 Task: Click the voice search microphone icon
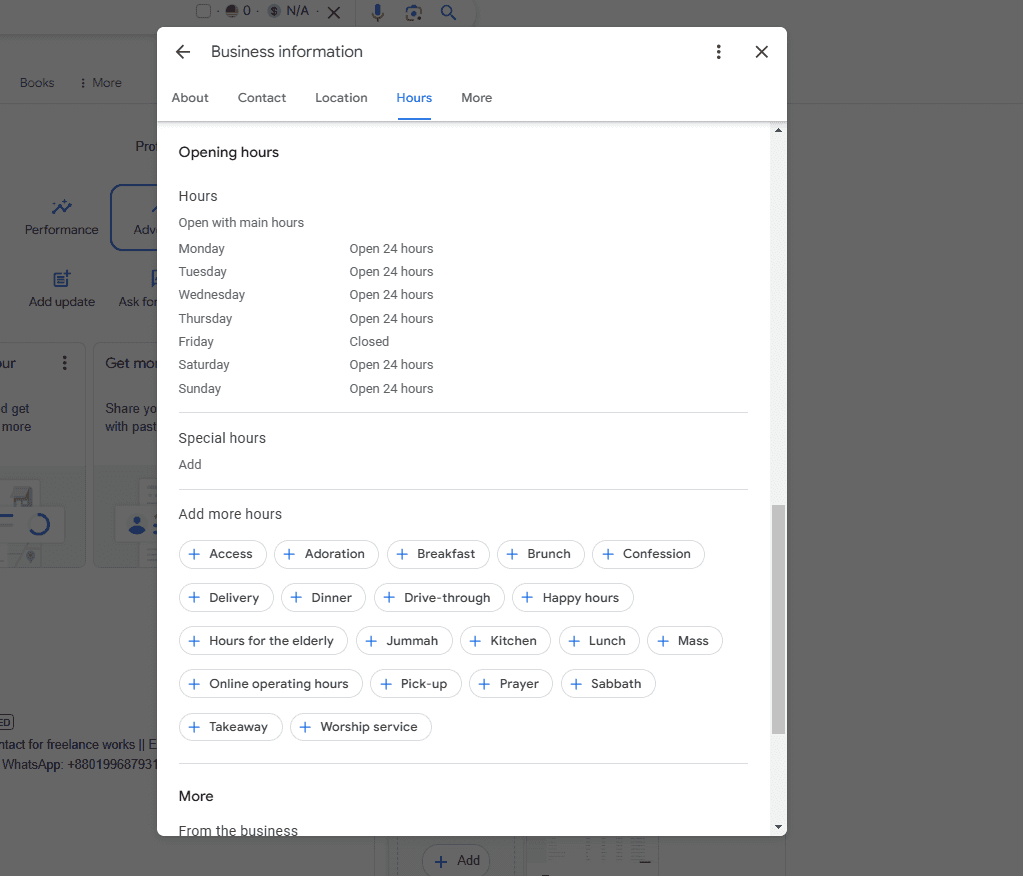click(x=377, y=12)
